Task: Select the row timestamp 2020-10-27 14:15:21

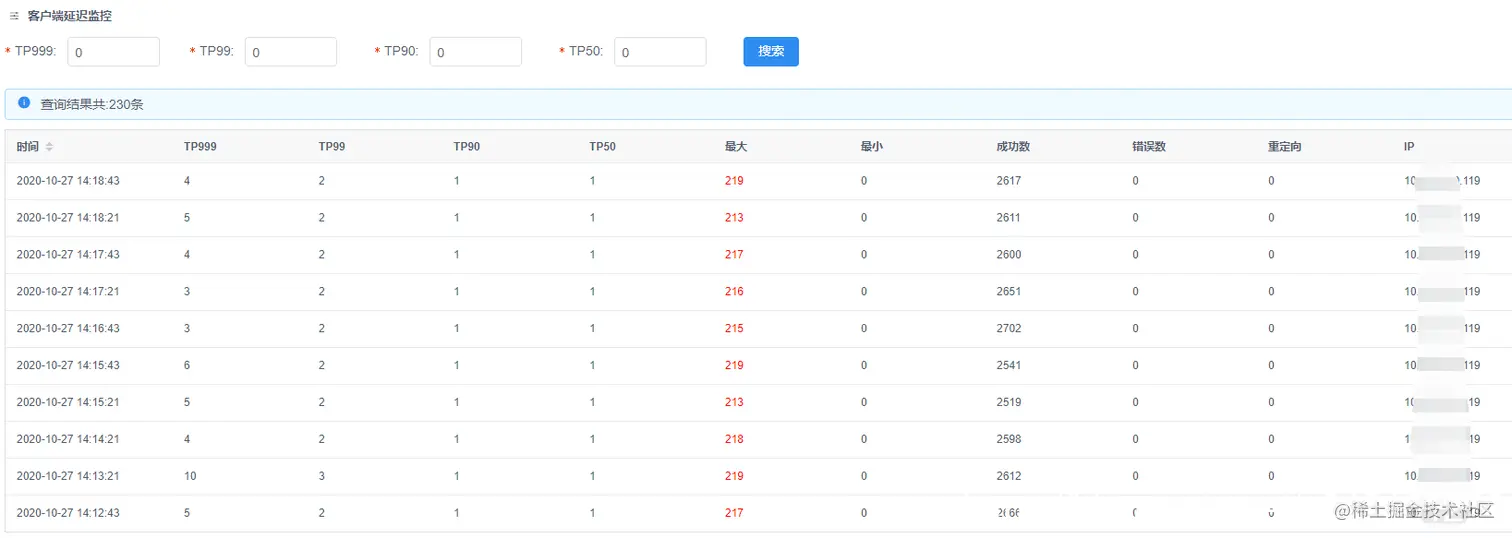Action: [68, 403]
